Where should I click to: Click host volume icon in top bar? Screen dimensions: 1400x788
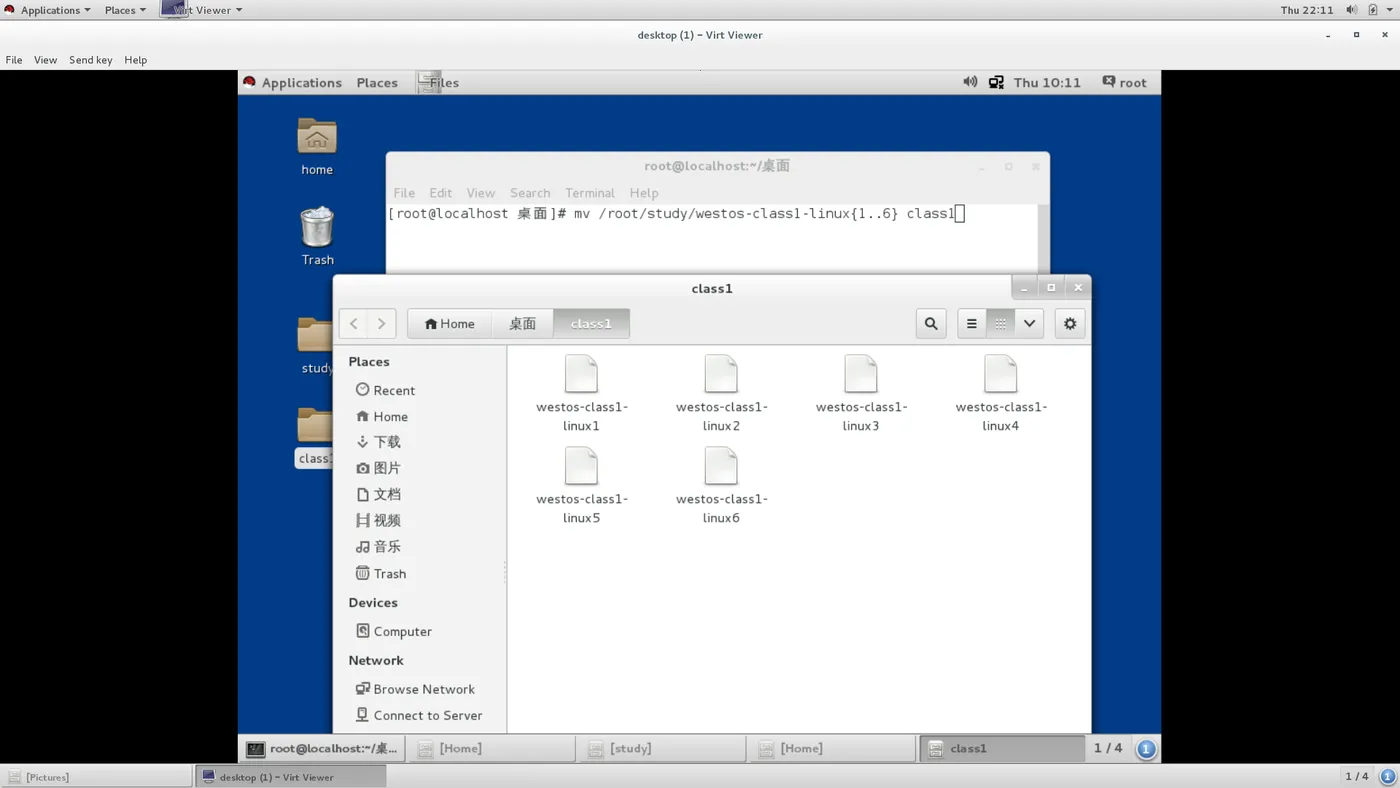(1351, 10)
